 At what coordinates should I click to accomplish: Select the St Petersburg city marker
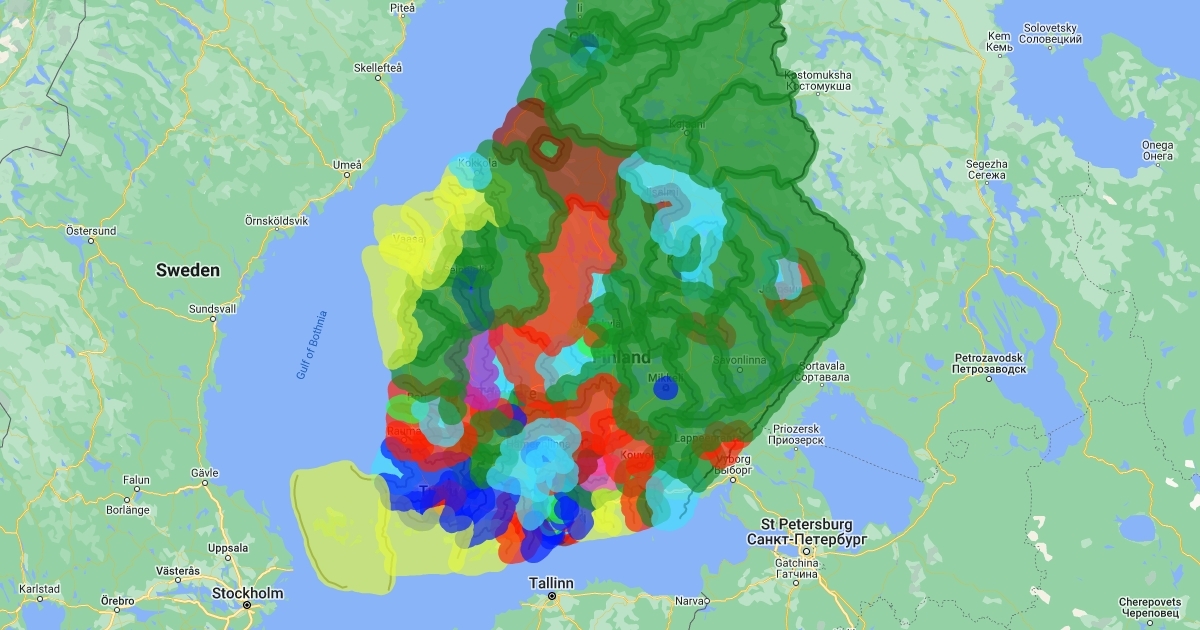[x=807, y=550]
